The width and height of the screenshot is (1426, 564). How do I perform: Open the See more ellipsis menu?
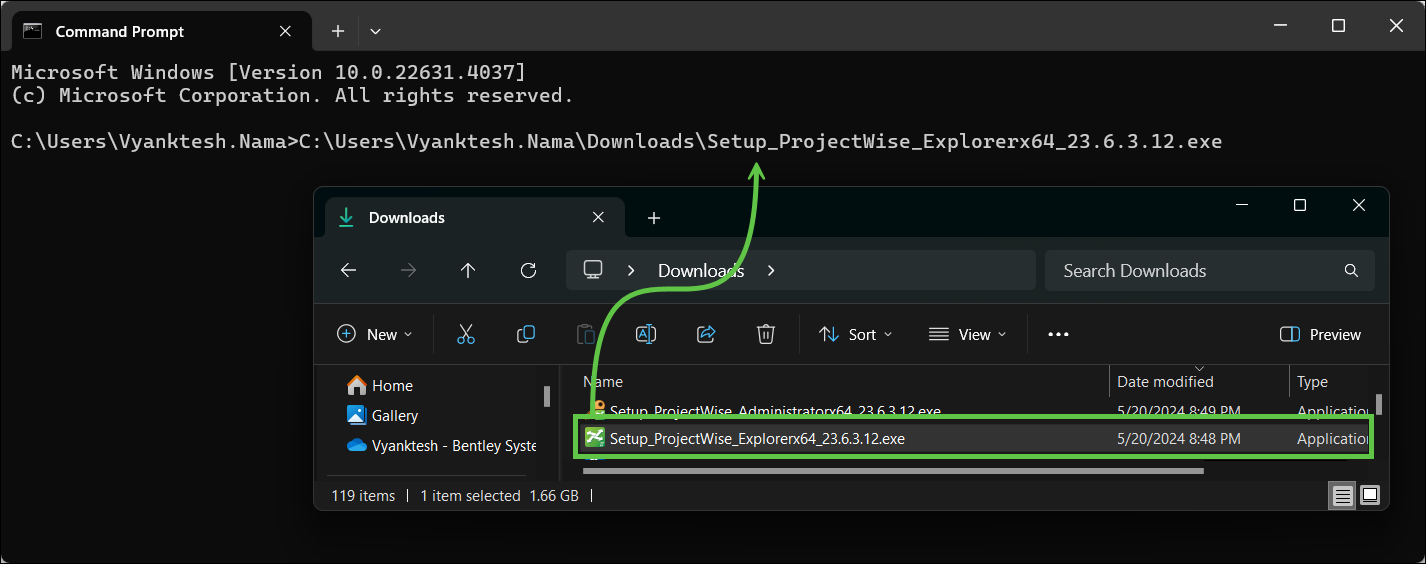pyautogui.click(x=1059, y=334)
